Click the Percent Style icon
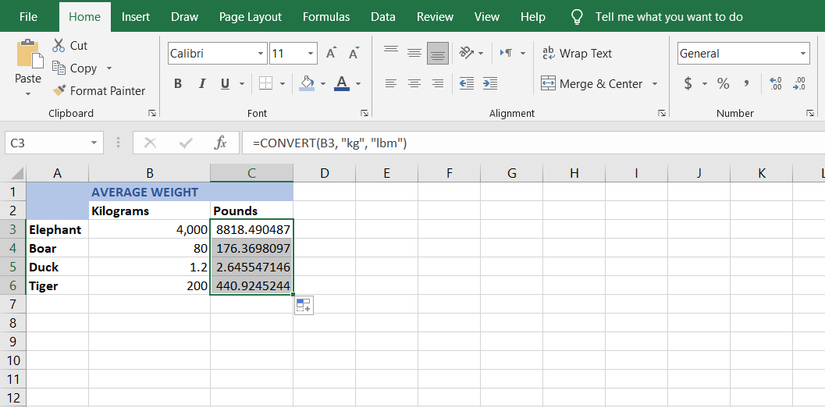The height and width of the screenshot is (407, 825). point(722,84)
